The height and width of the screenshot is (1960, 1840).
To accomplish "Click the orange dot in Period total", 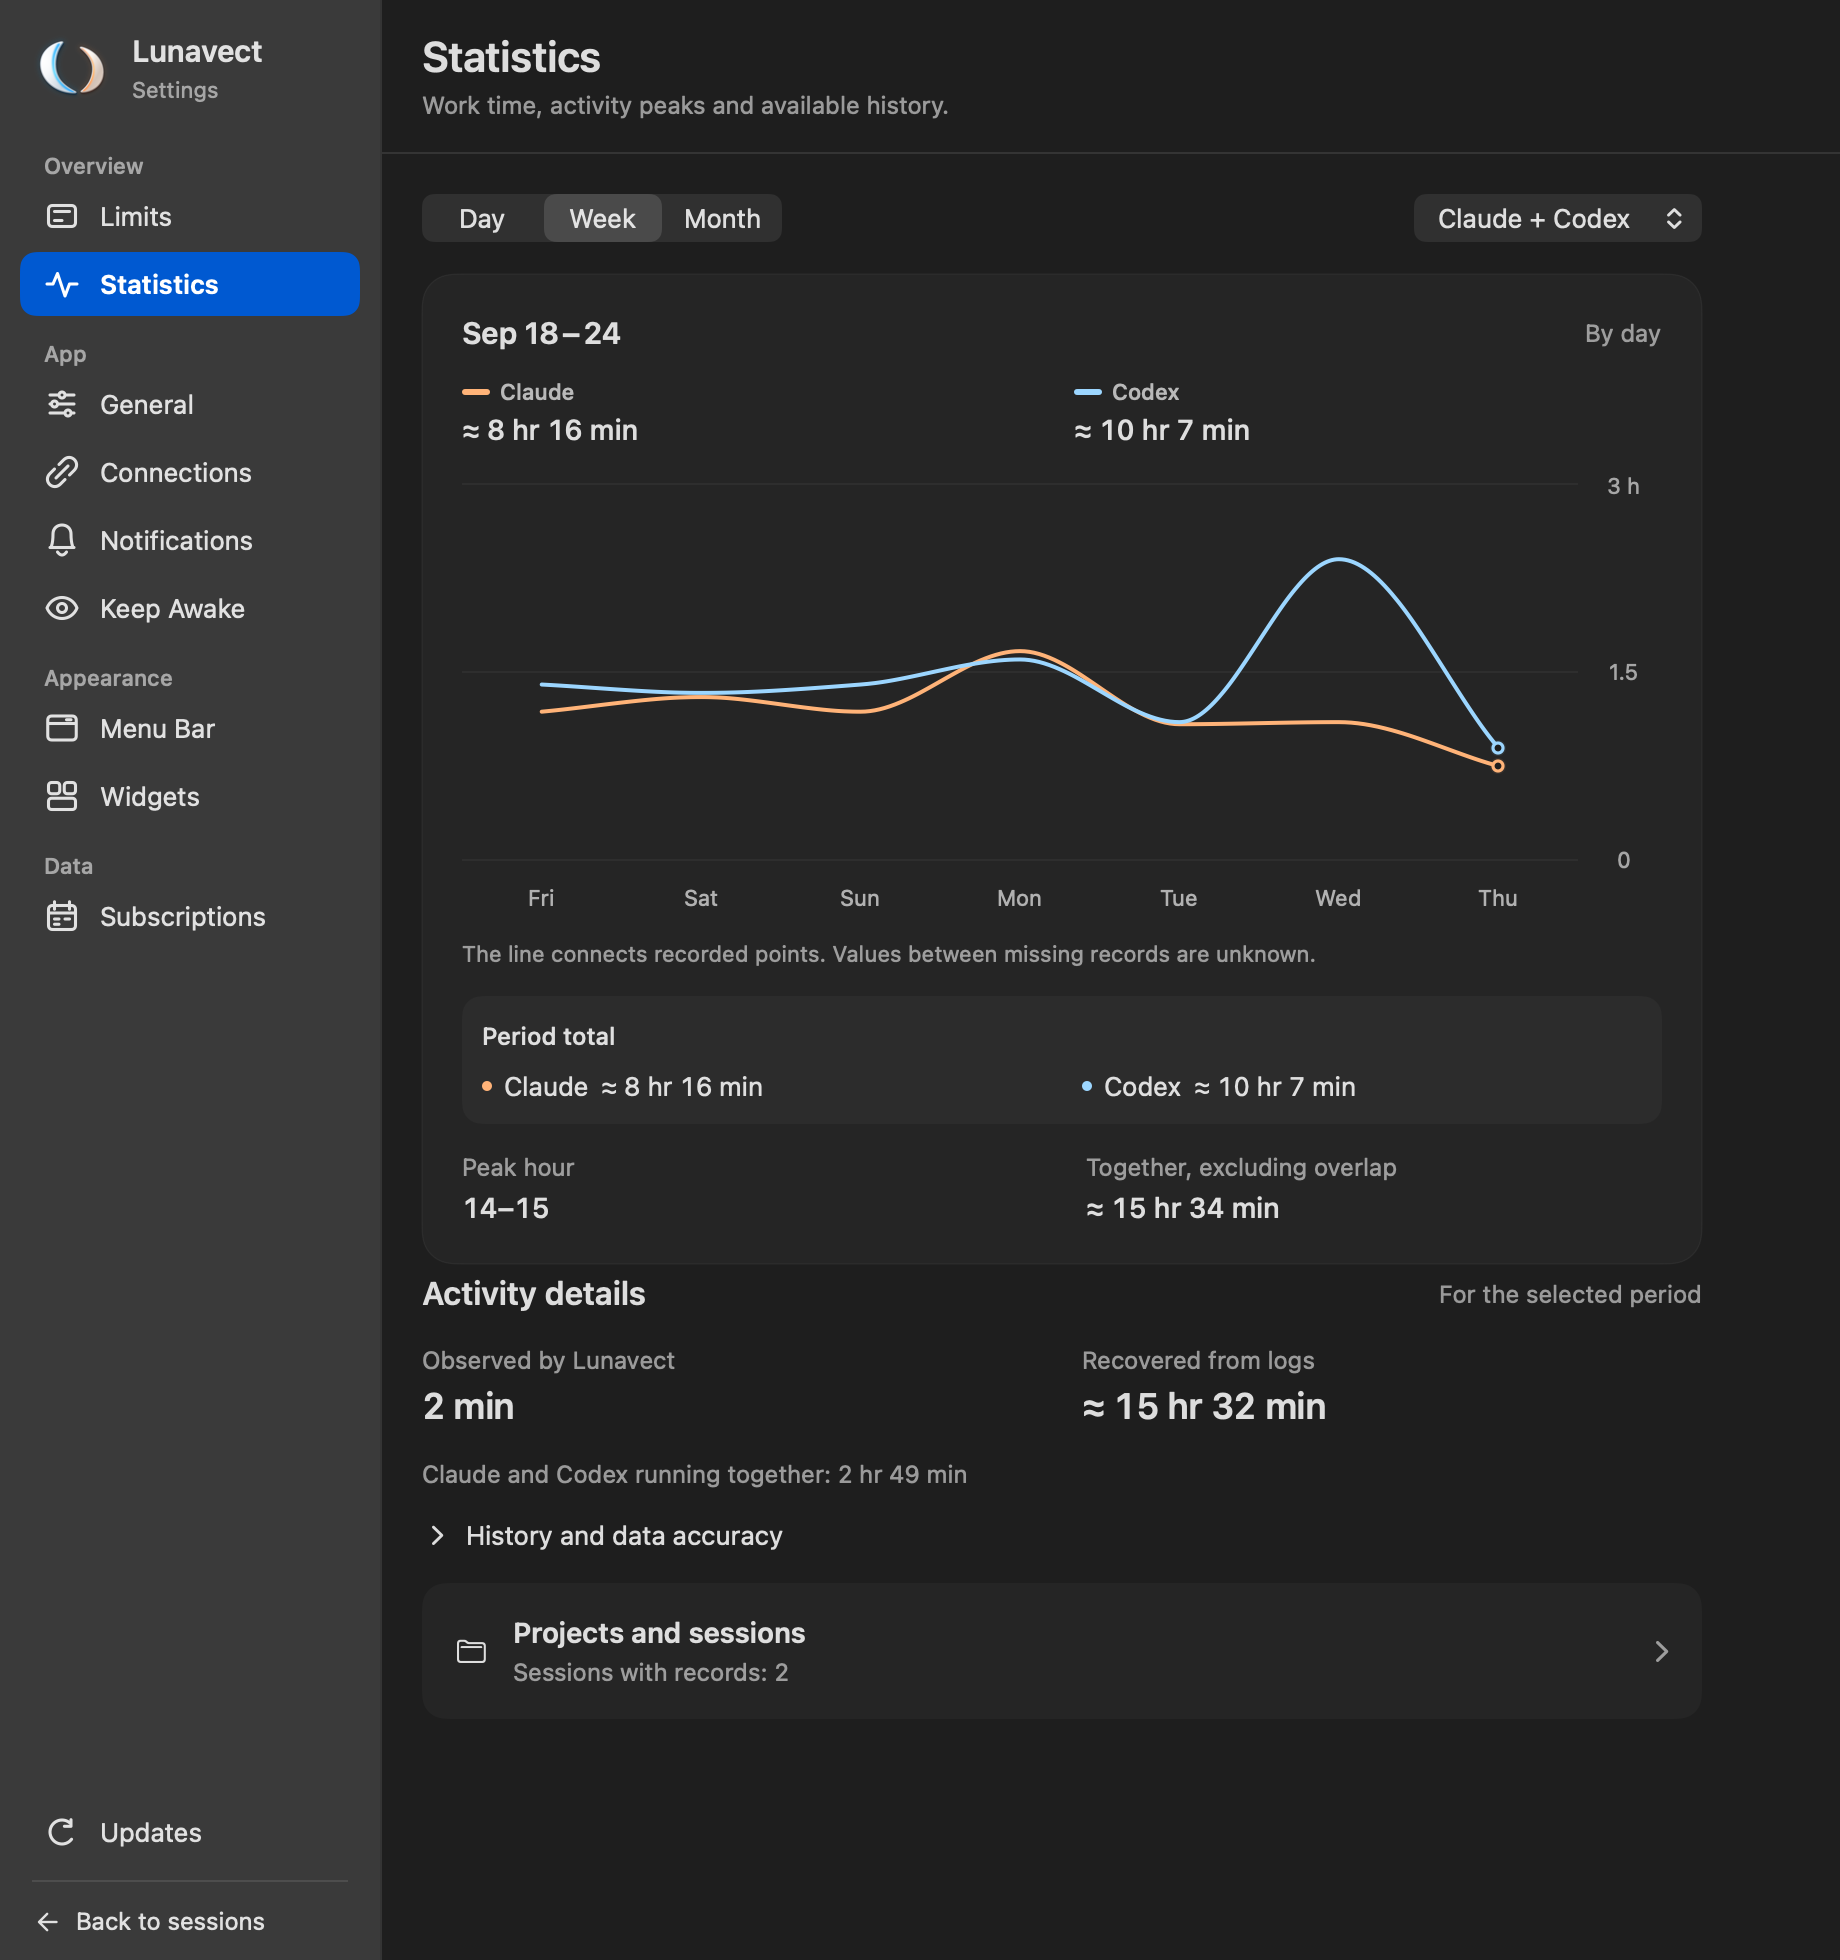I will coord(487,1086).
